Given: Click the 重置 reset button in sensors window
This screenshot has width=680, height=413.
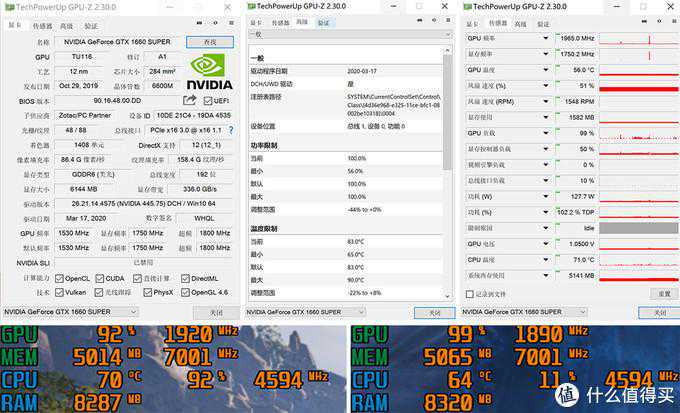Looking at the screenshot, I should (x=663, y=294).
